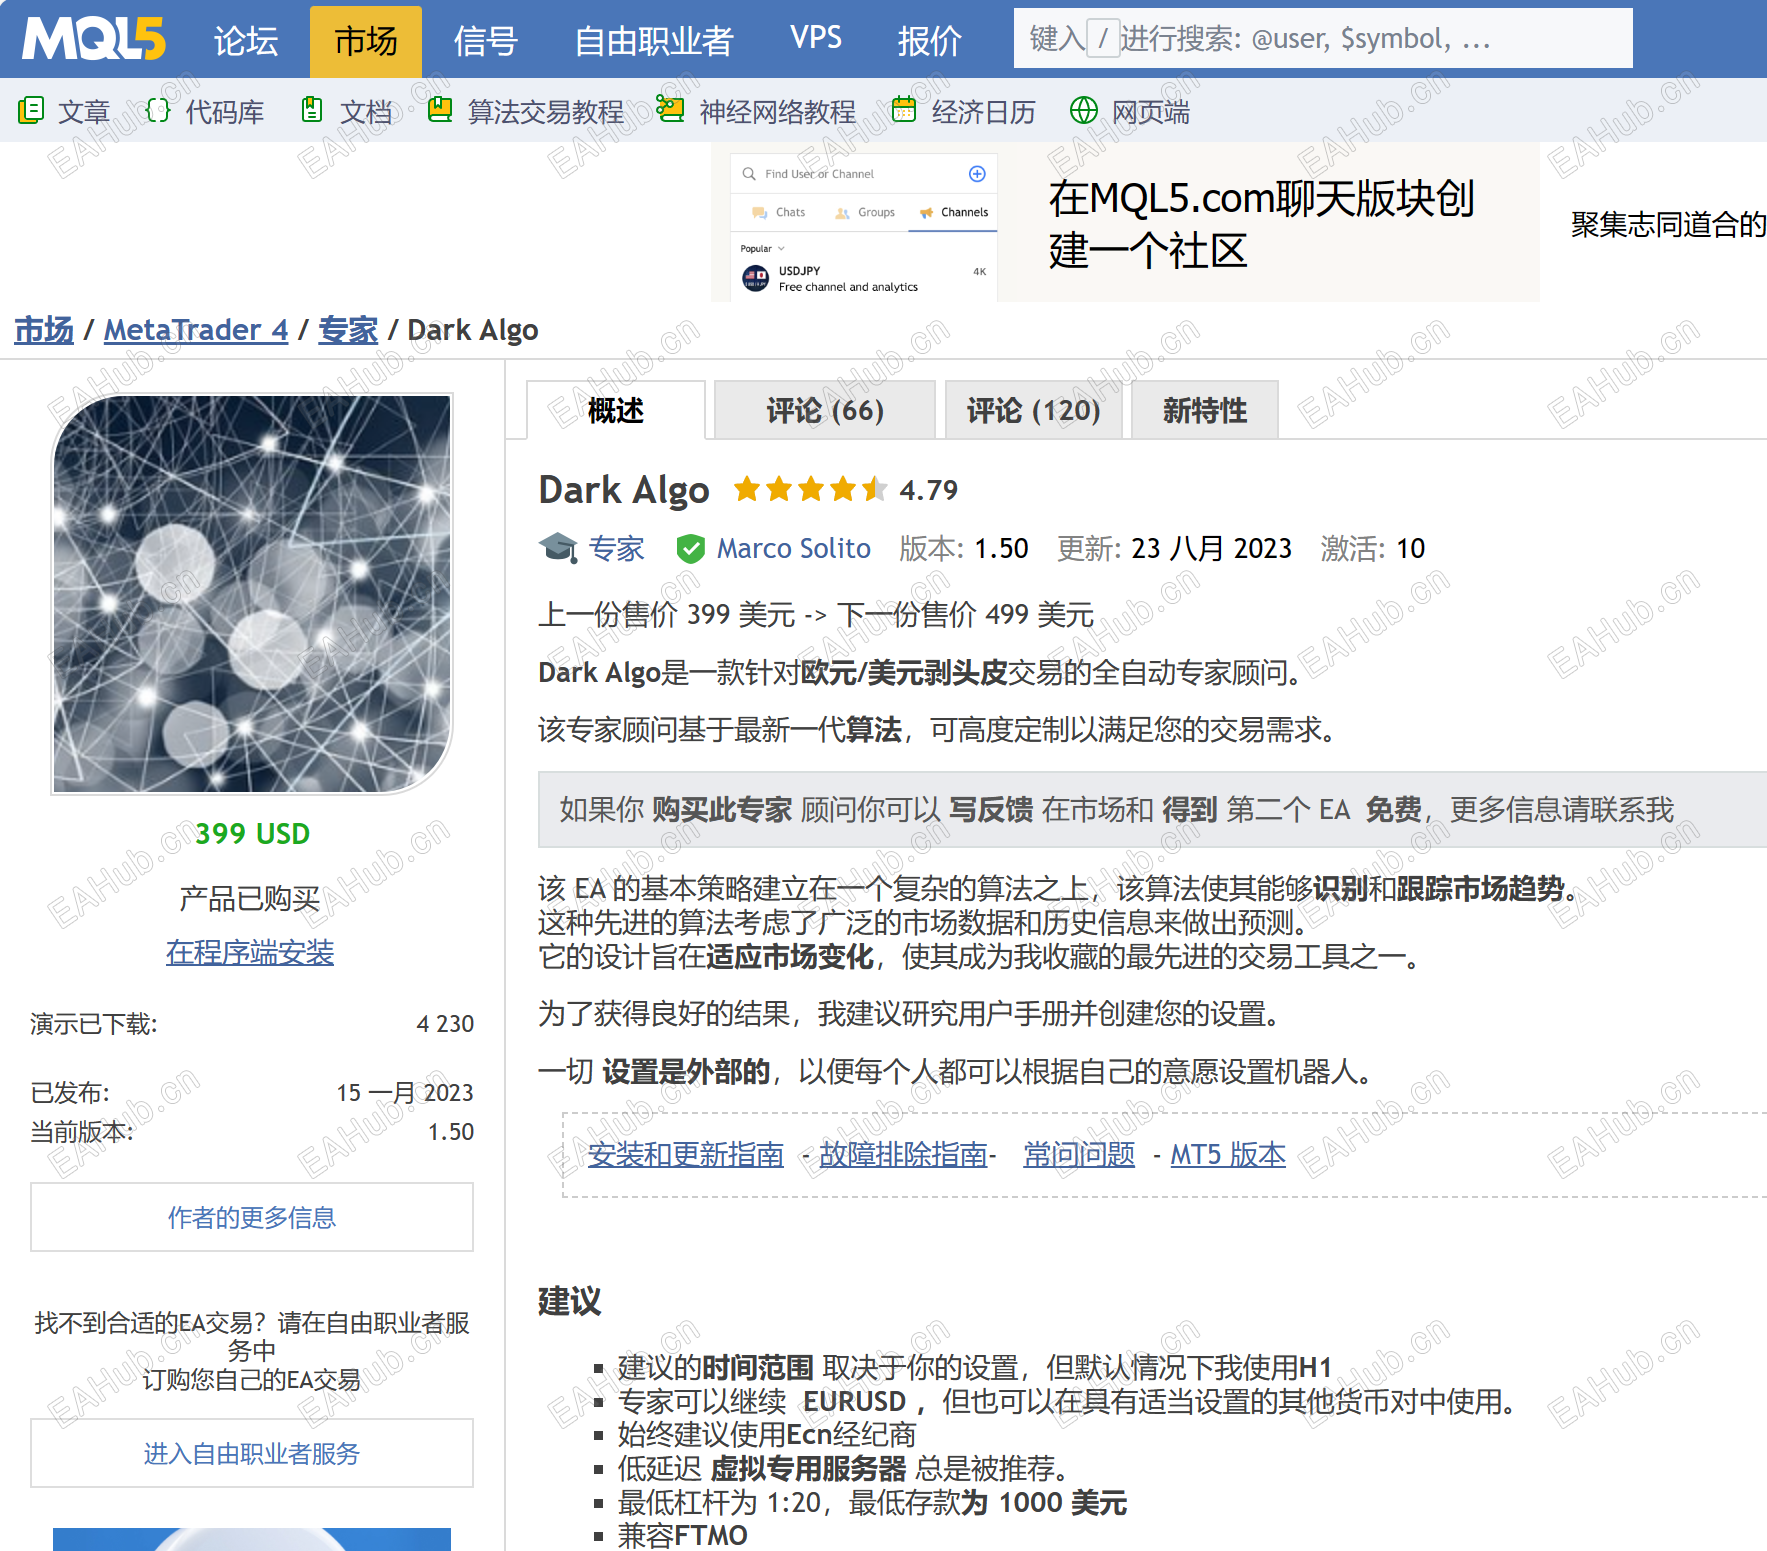Image resolution: width=1767 pixels, height=1551 pixels.
Task: Open the 常问问题 FAQ link
Action: click(x=1079, y=1154)
